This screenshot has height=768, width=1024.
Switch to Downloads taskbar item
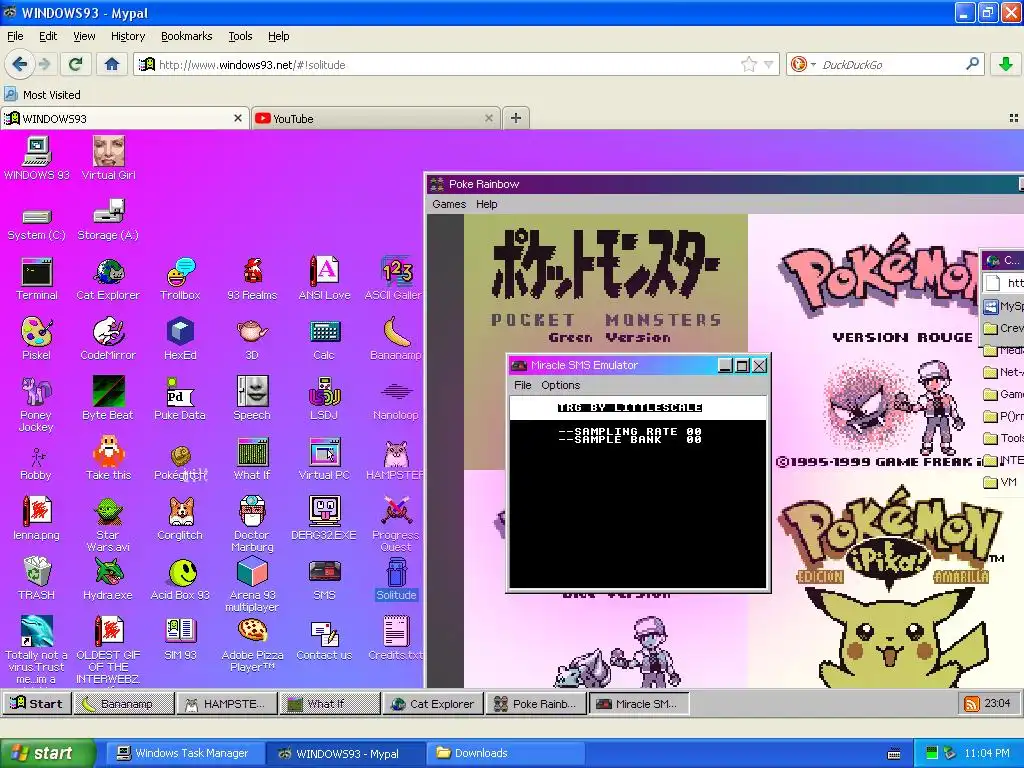pyautogui.click(x=504, y=753)
